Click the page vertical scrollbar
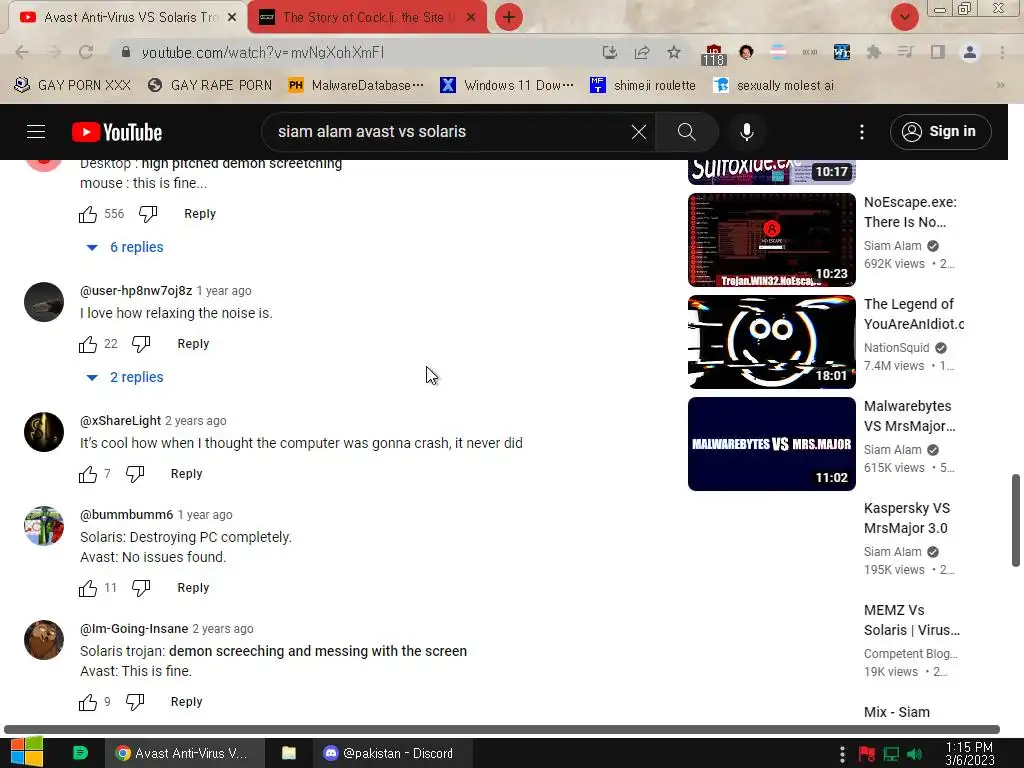This screenshot has height=768, width=1024. [1016, 520]
